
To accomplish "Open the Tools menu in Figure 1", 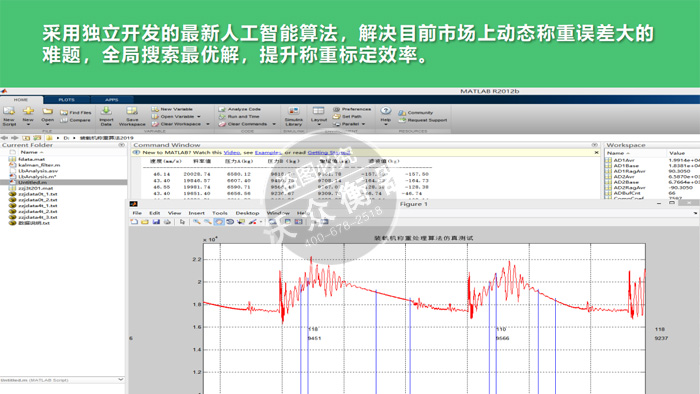I will coord(220,213).
